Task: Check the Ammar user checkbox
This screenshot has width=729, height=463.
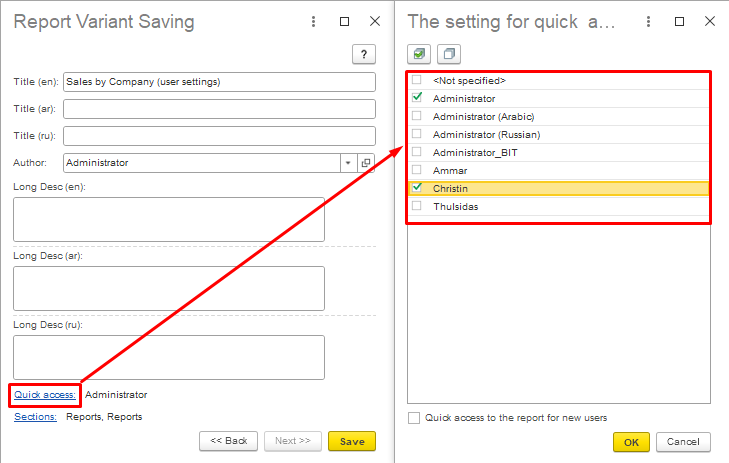Action: pos(417,170)
